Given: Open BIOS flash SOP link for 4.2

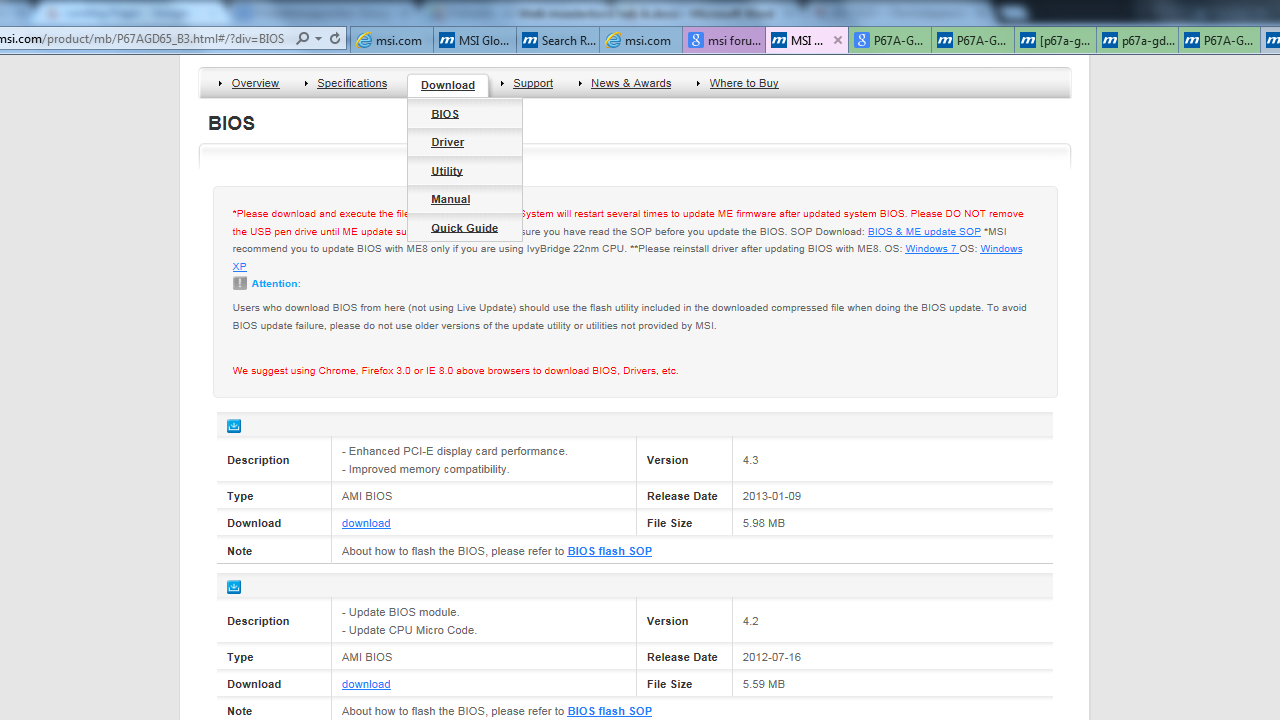Looking at the screenshot, I should (x=610, y=711).
